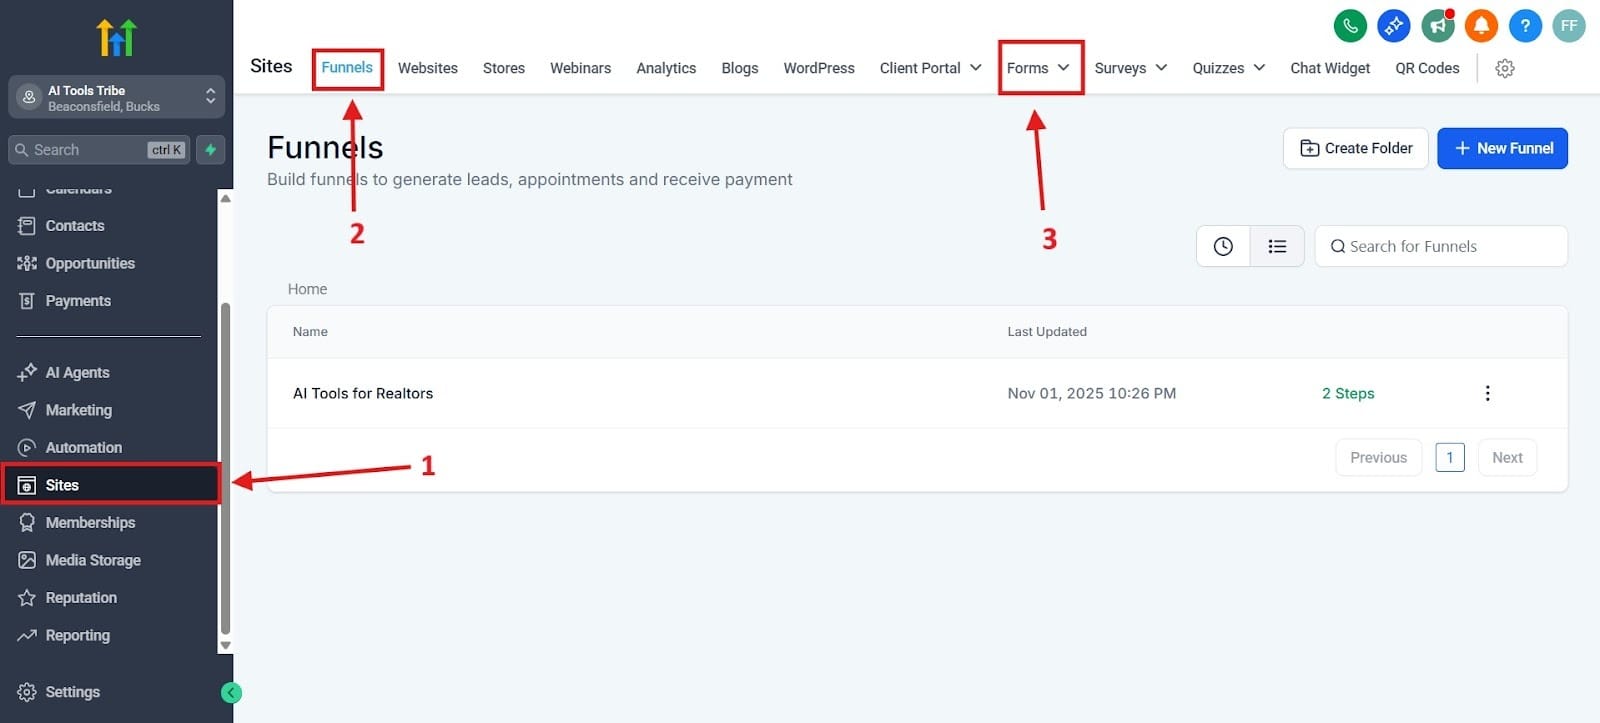
Task: Expand the Surveys dropdown
Action: click(1130, 68)
